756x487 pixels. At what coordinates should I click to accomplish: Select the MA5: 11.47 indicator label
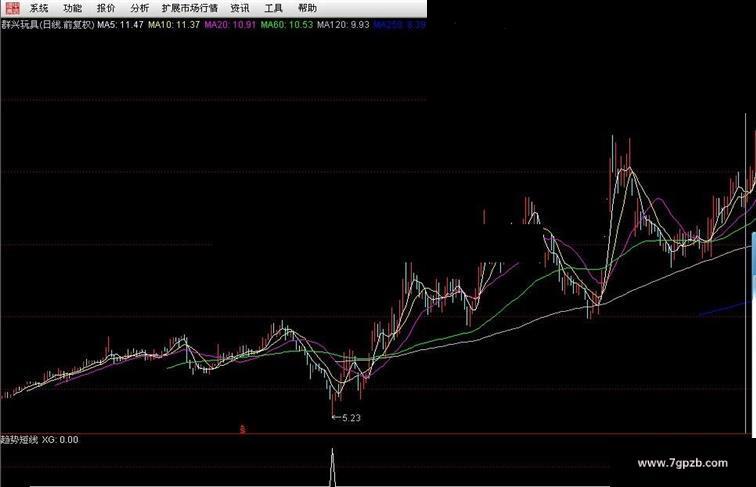[x=121, y=25]
